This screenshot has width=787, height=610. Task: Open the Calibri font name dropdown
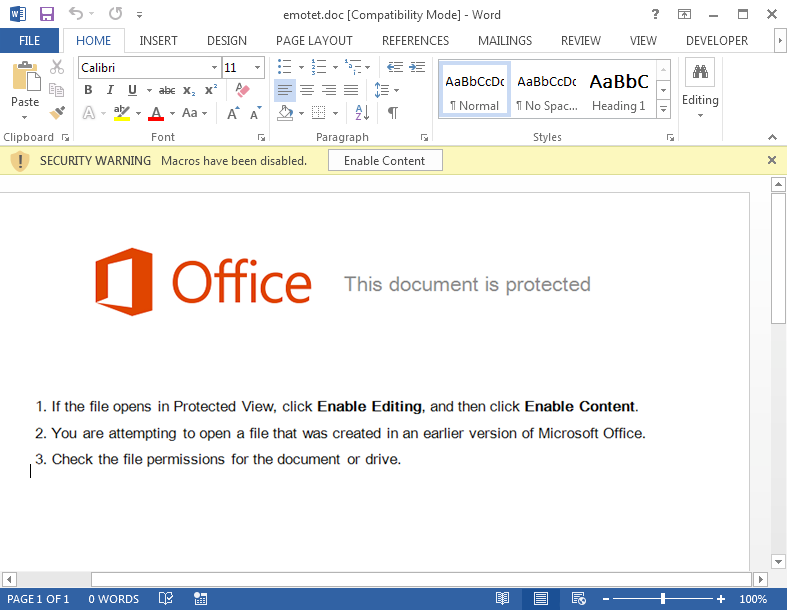(x=214, y=68)
